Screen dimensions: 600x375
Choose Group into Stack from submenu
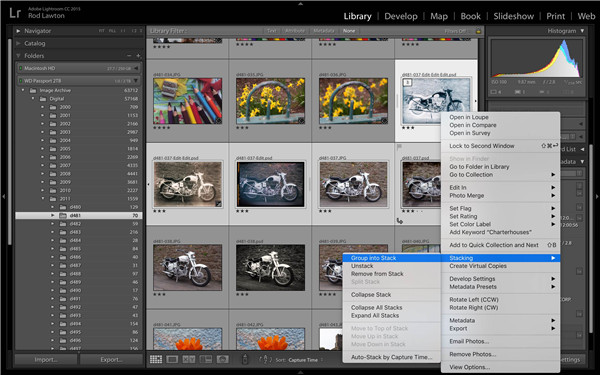point(391,258)
